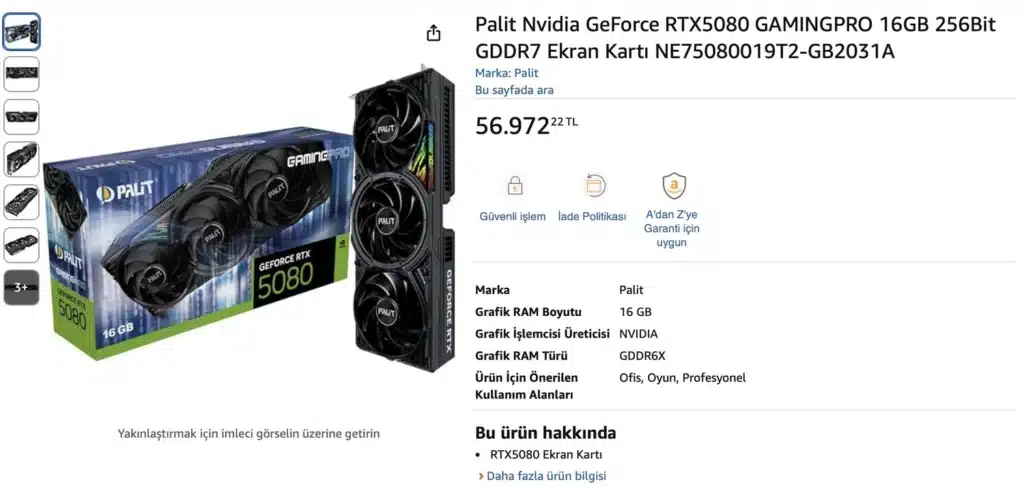Open the İade Politikası text link

click(x=592, y=216)
